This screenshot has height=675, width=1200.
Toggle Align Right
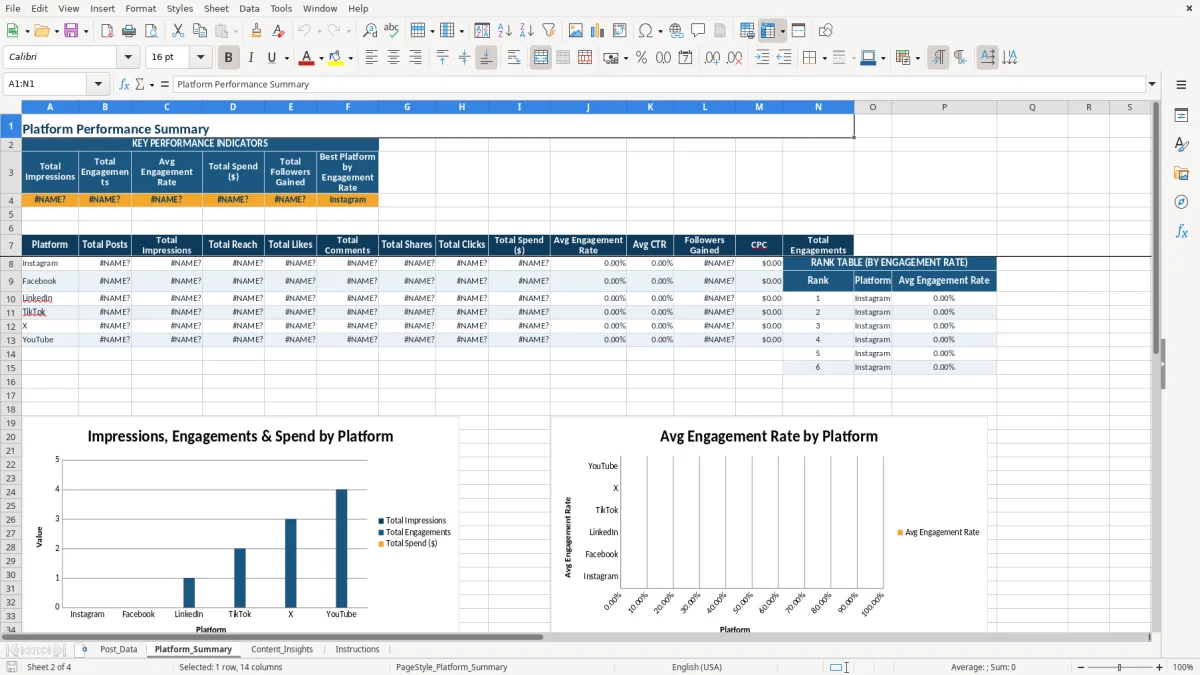[416, 58]
